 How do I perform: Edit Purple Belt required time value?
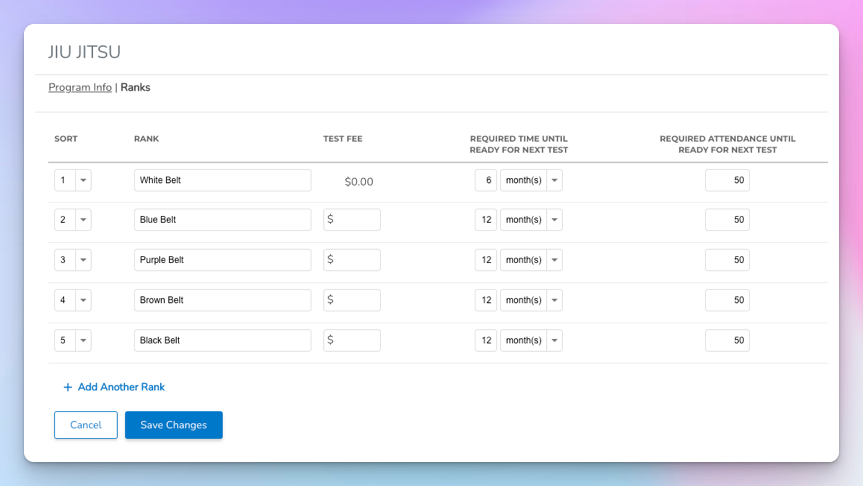tap(486, 260)
